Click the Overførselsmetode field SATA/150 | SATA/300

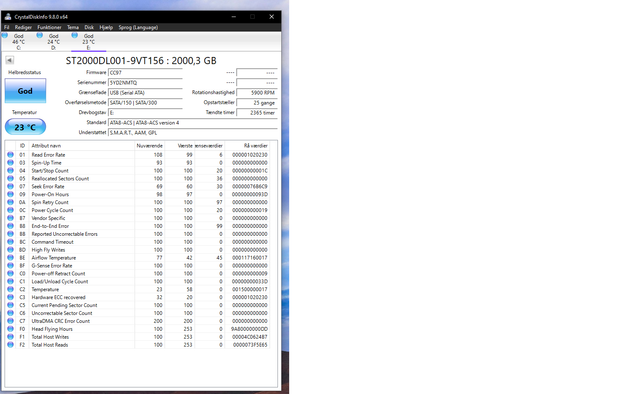145,103
